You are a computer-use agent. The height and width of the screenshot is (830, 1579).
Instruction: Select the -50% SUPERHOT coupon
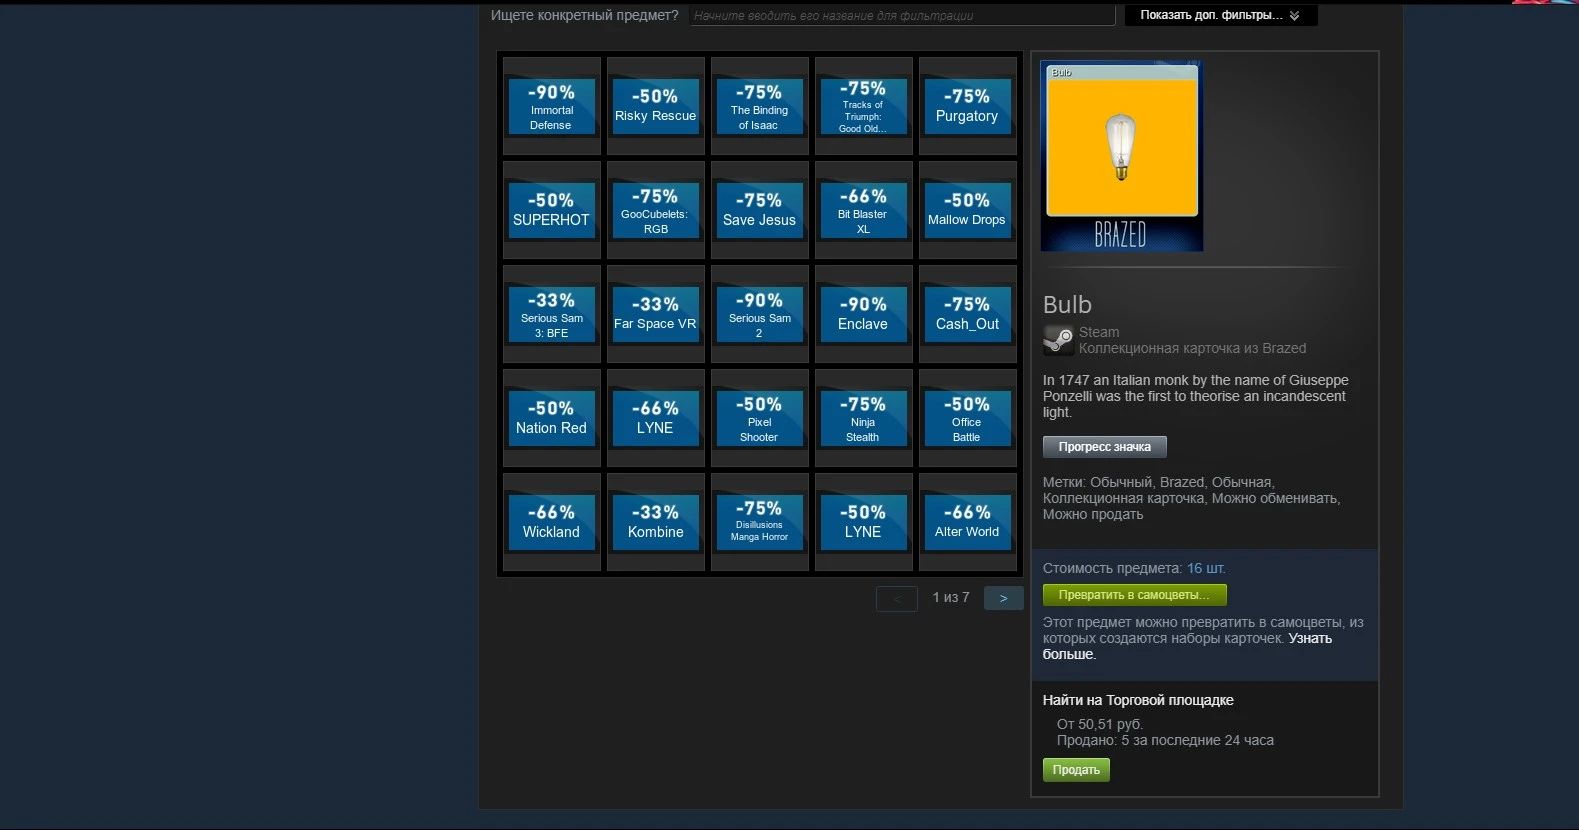pos(552,210)
